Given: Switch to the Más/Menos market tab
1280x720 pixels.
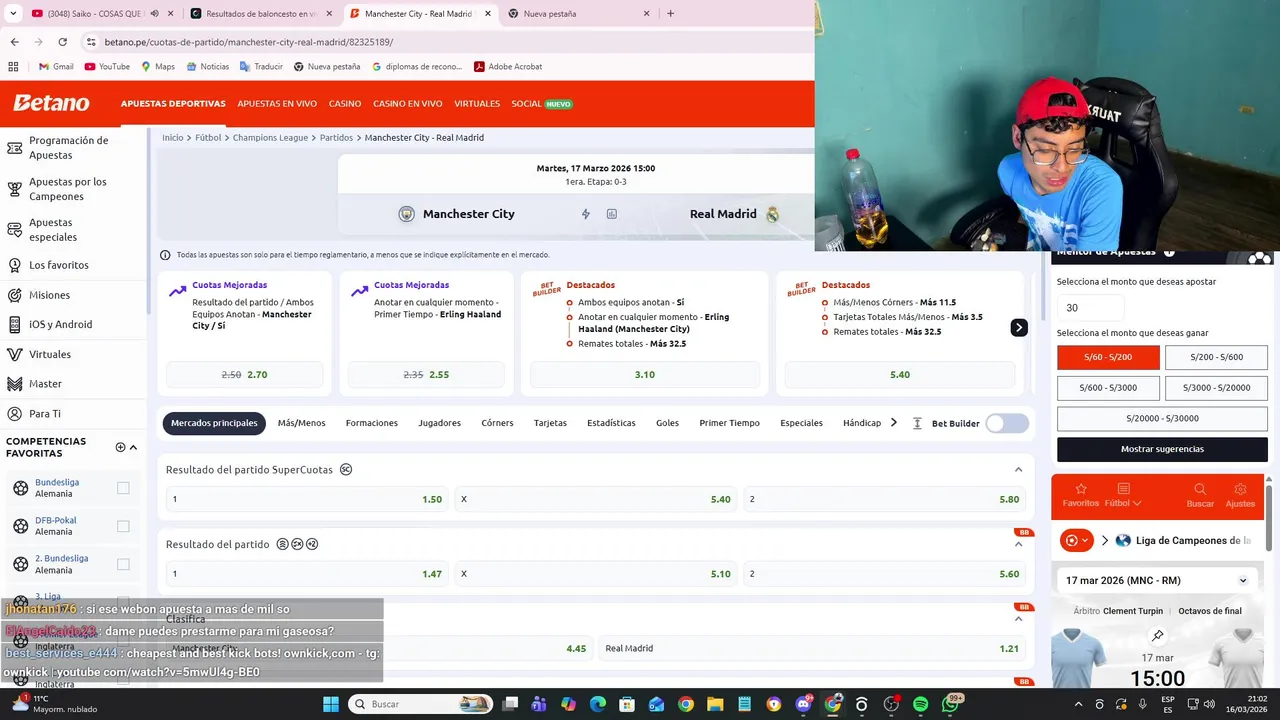Looking at the screenshot, I should tap(301, 423).
